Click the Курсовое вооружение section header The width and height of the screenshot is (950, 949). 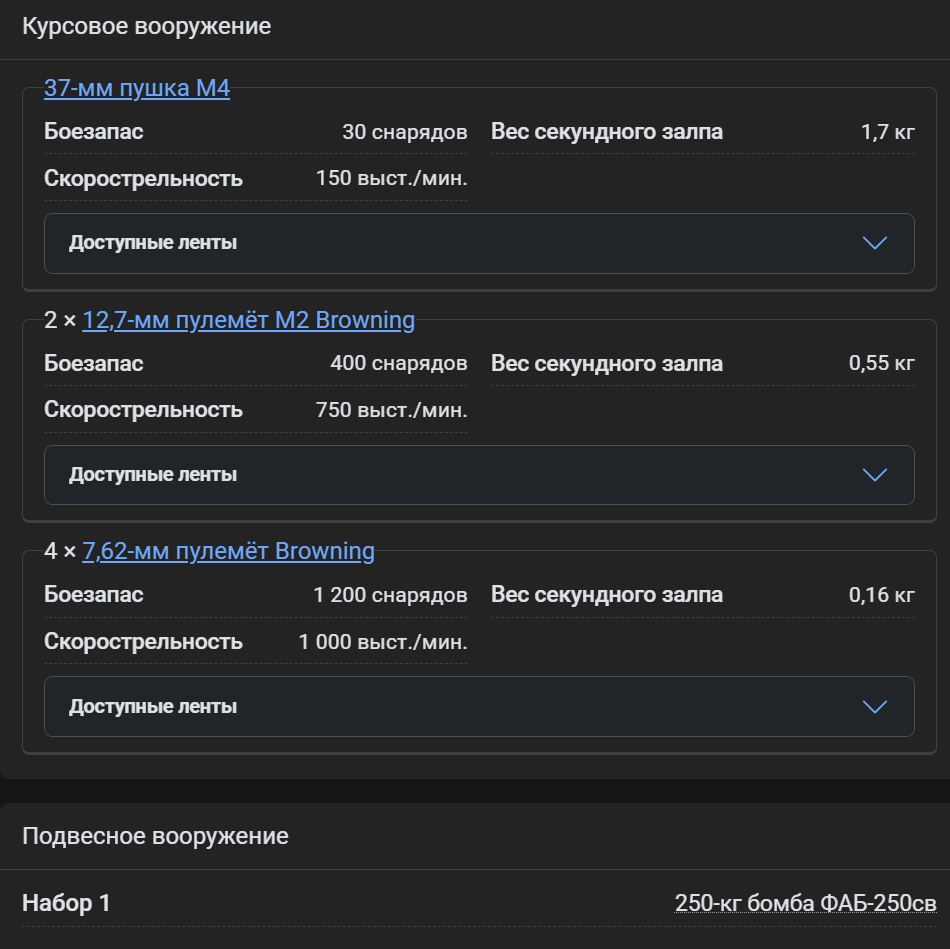pyautogui.click(x=147, y=27)
